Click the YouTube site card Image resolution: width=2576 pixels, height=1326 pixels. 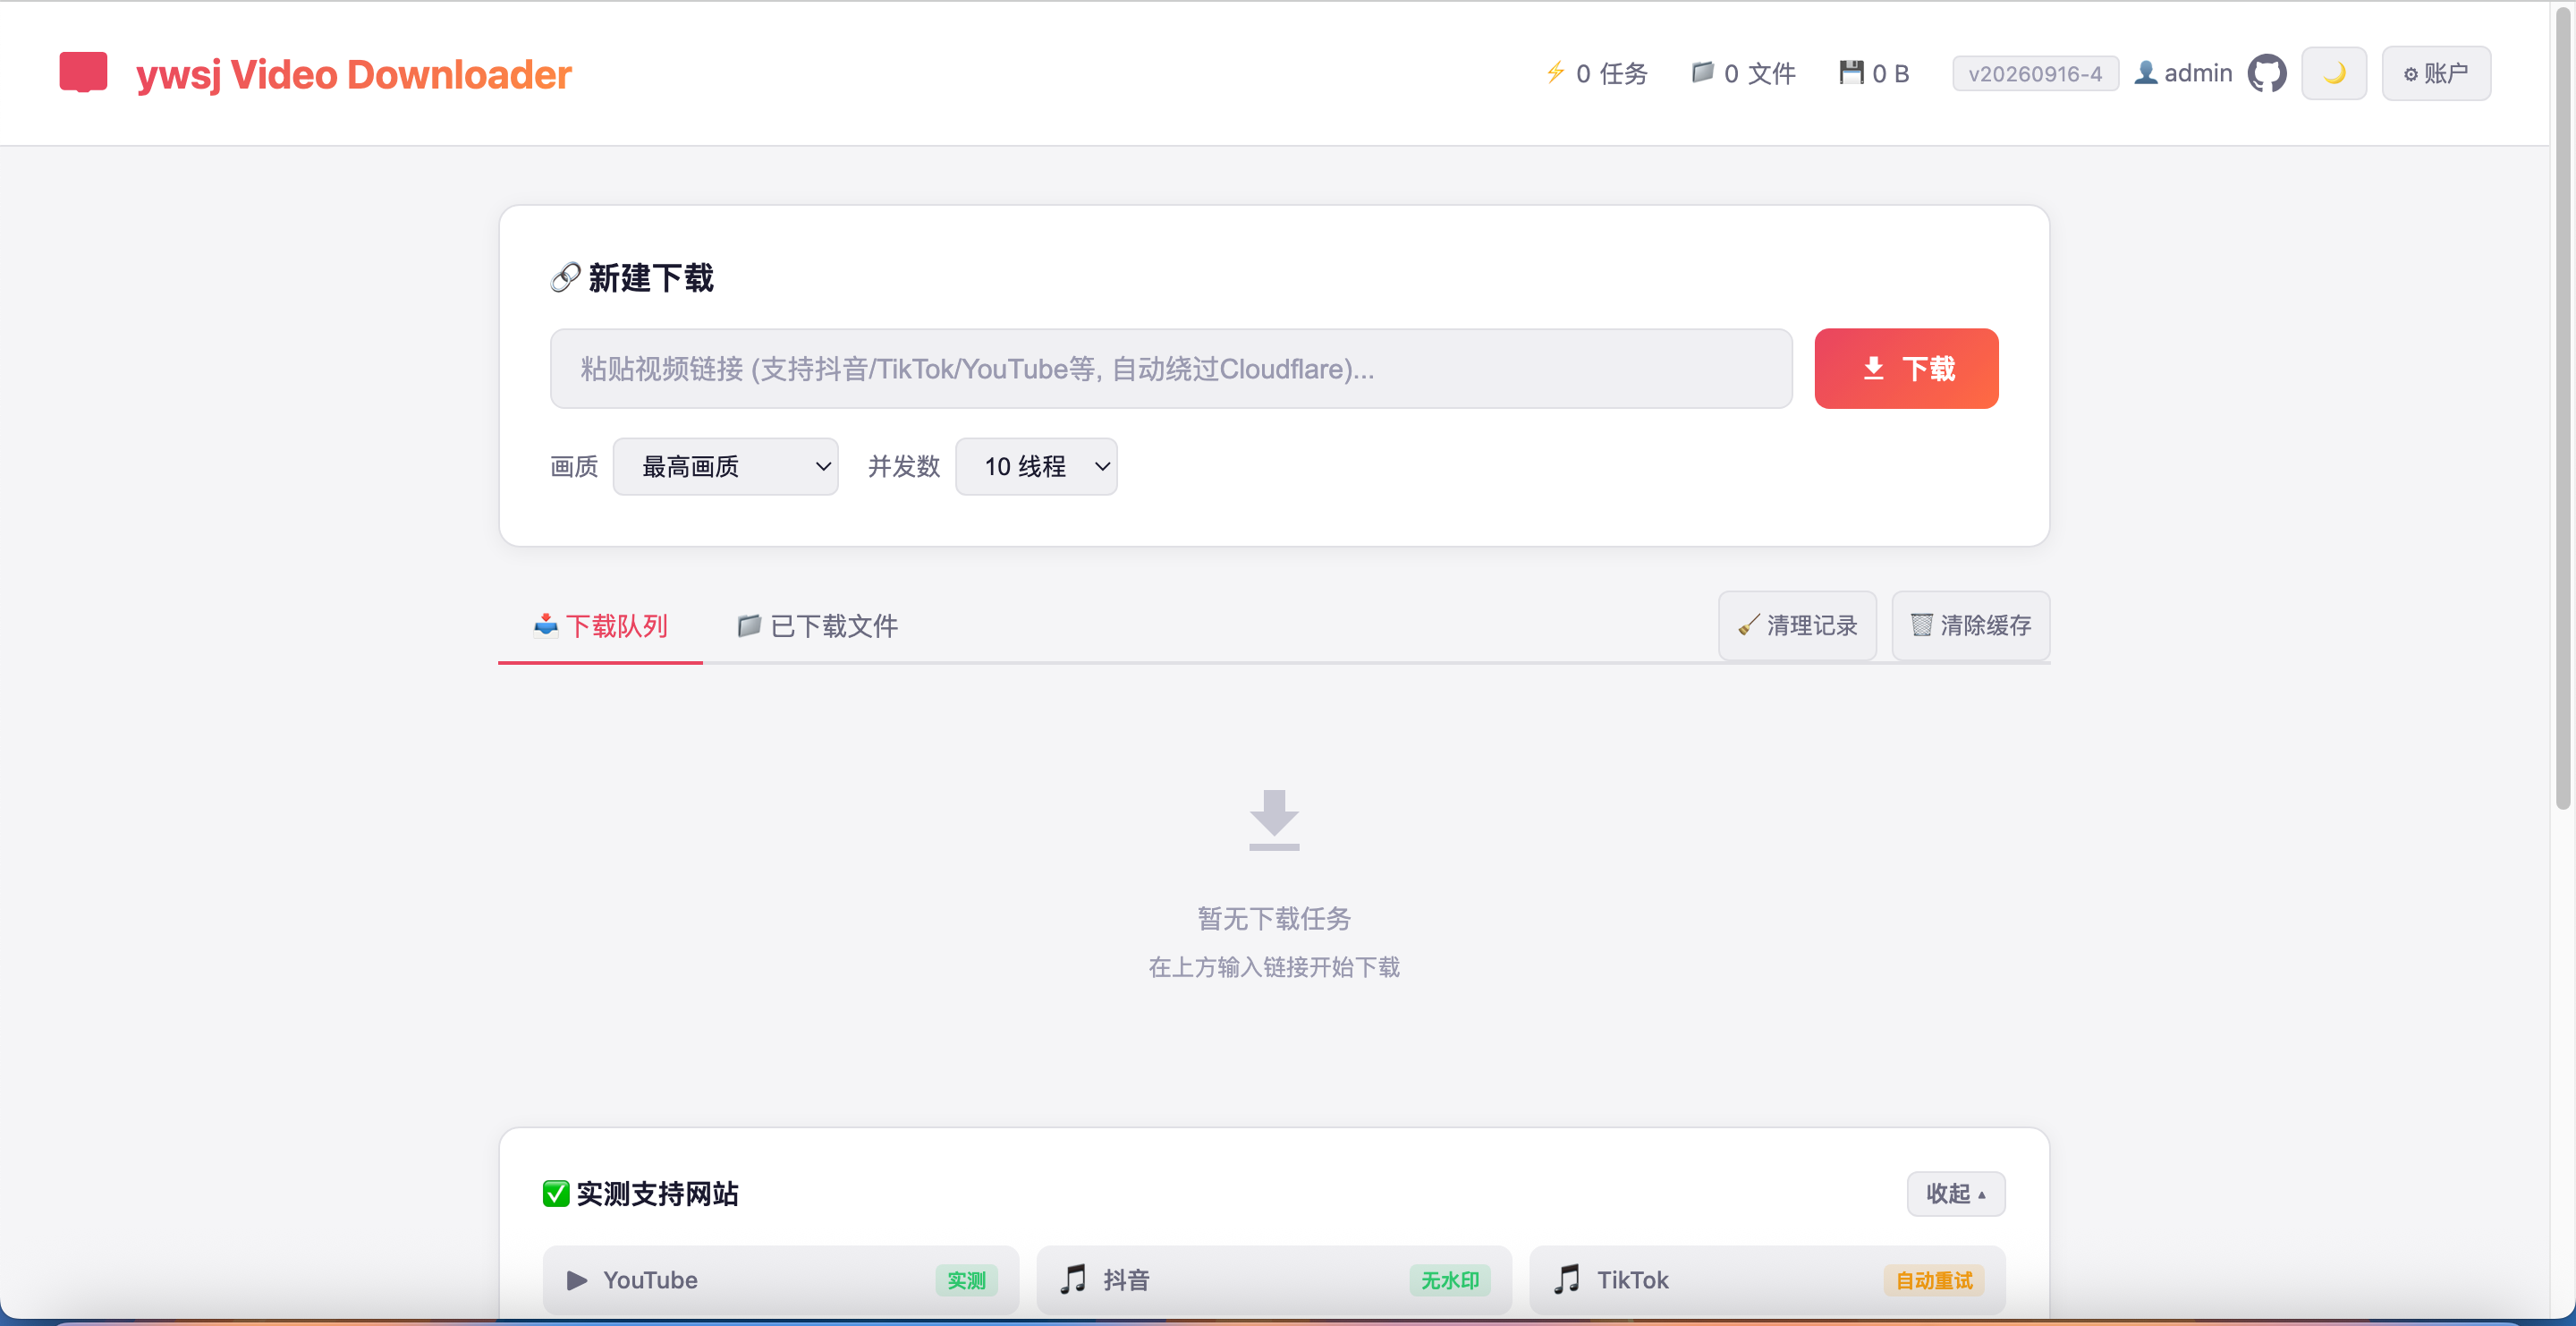point(781,1280)
